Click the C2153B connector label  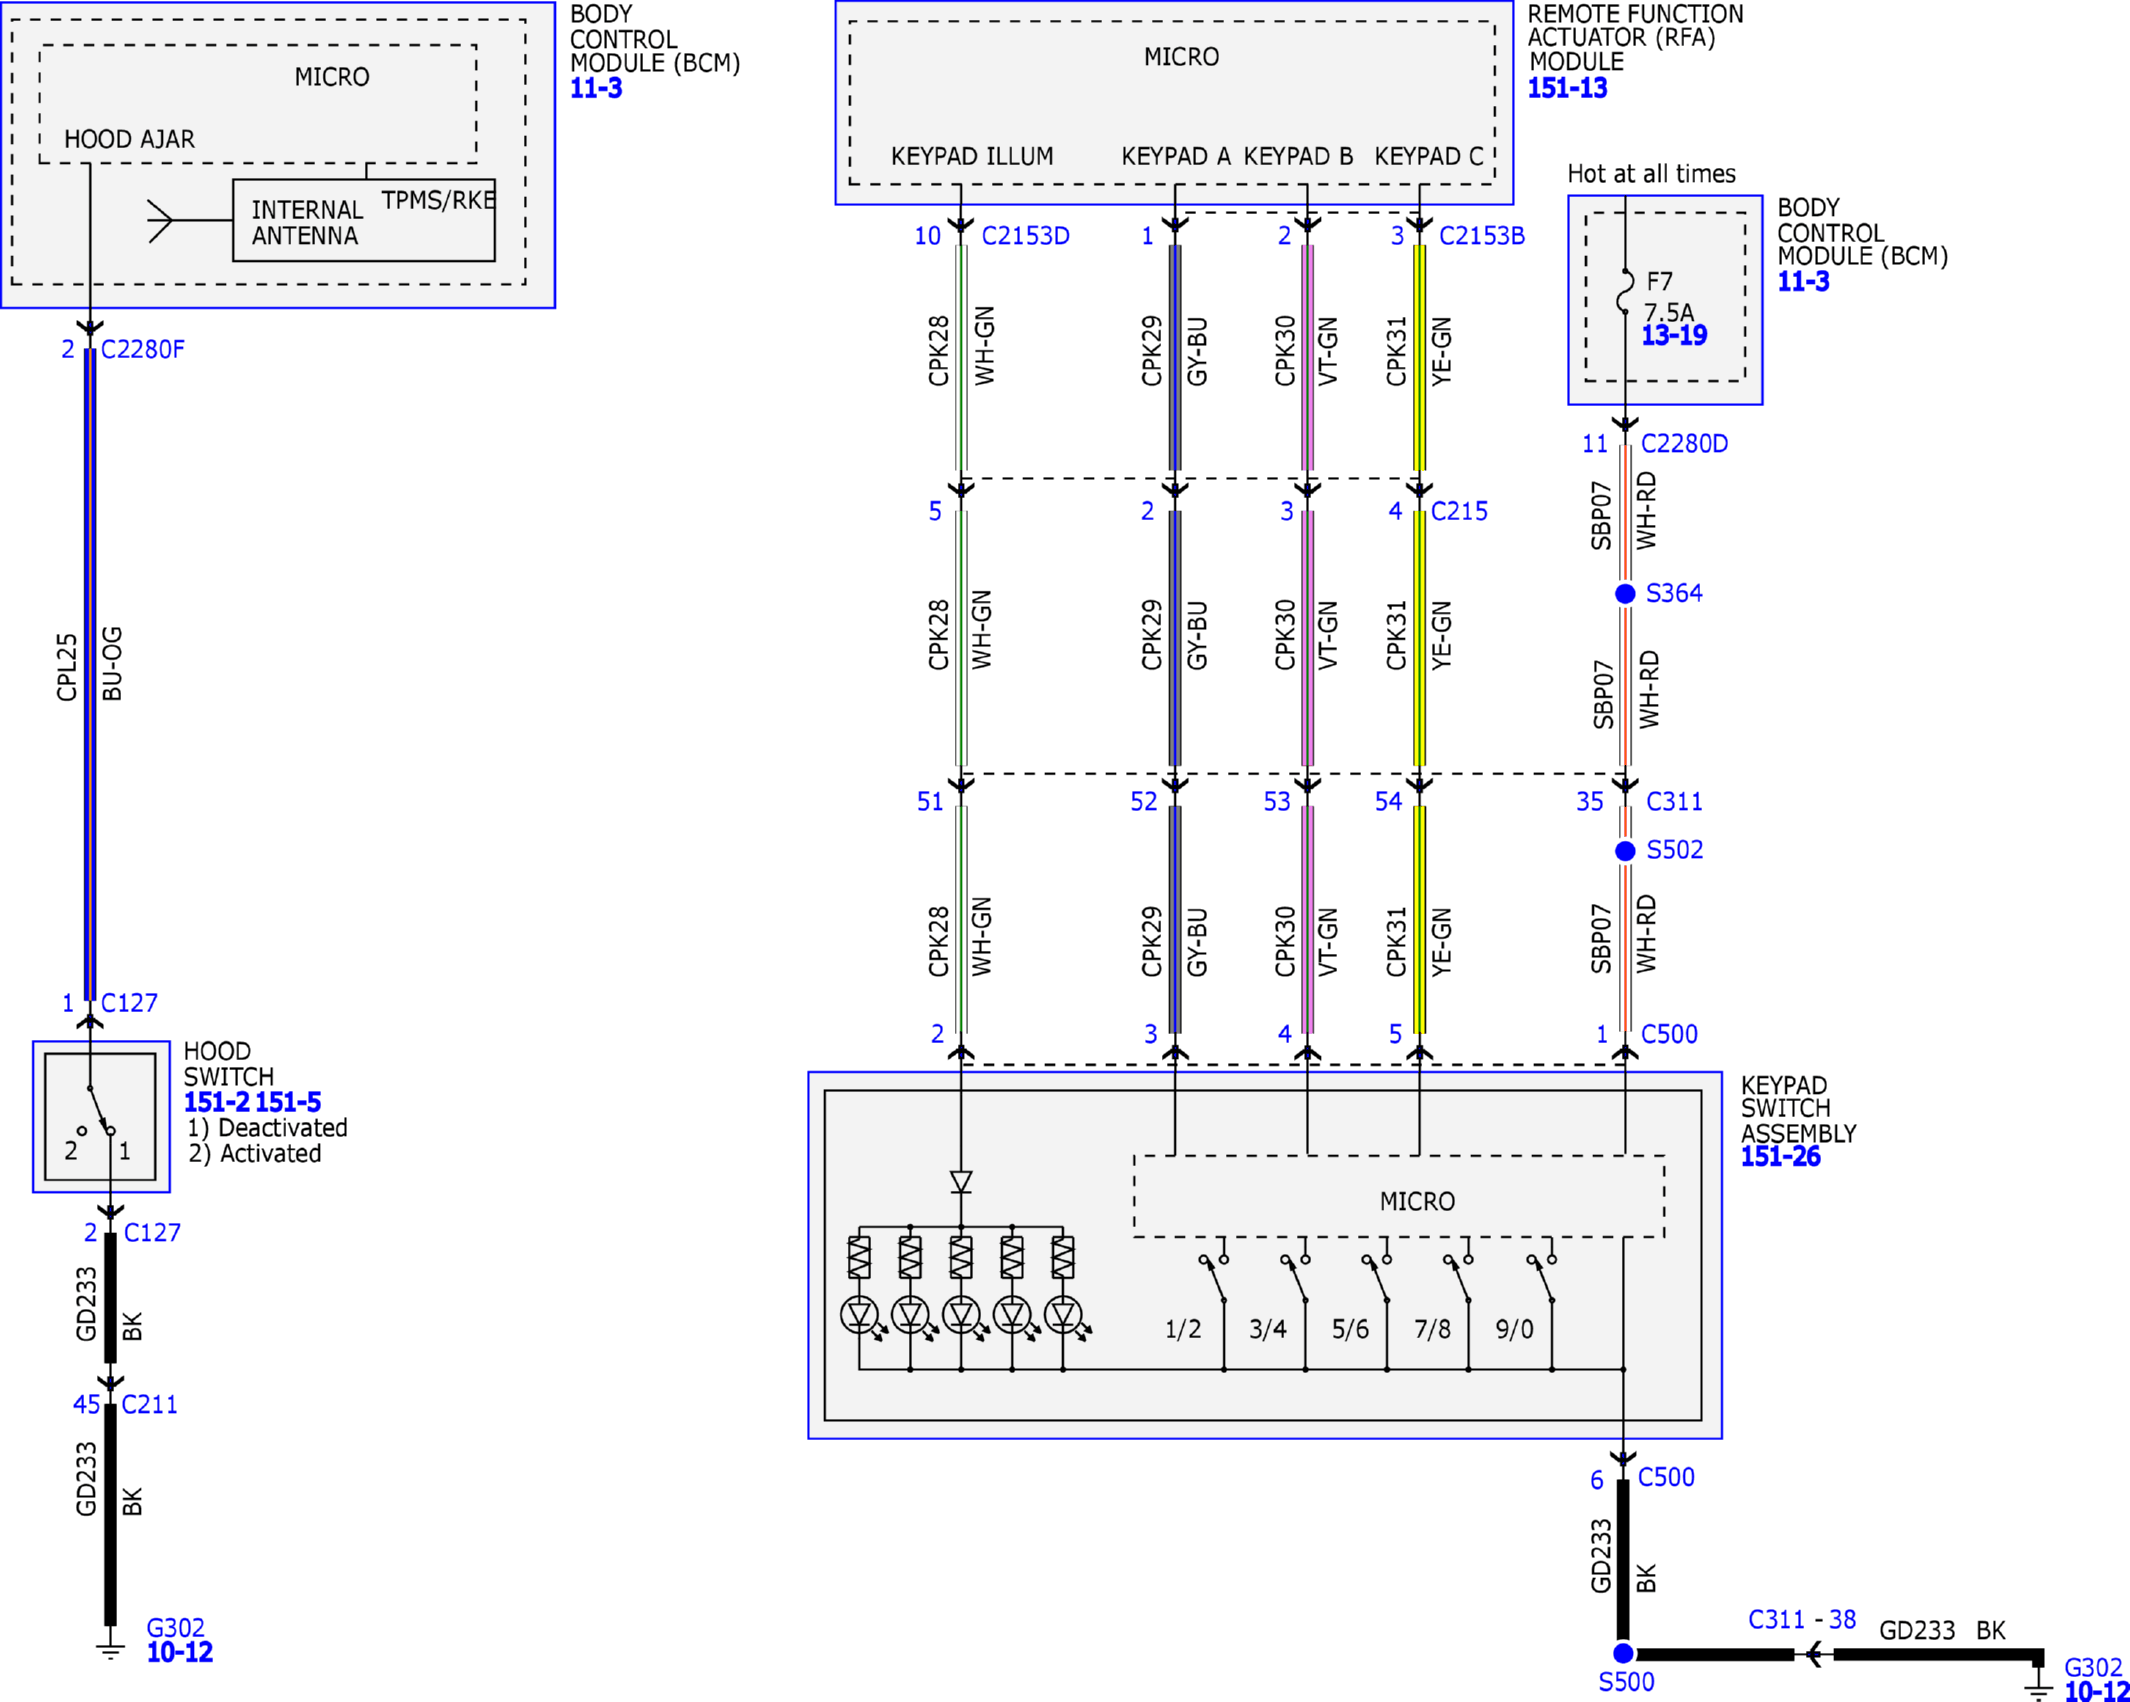[1481, 236]
